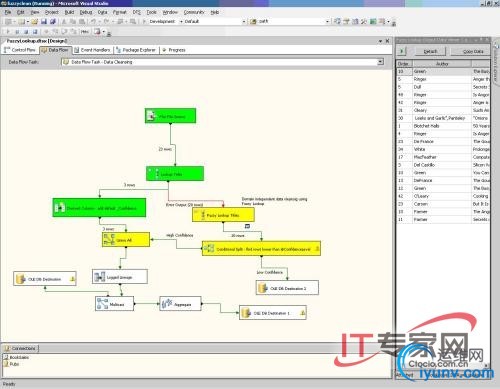Select the Fuzzy Lookup Titles component

tap(223, 215)
